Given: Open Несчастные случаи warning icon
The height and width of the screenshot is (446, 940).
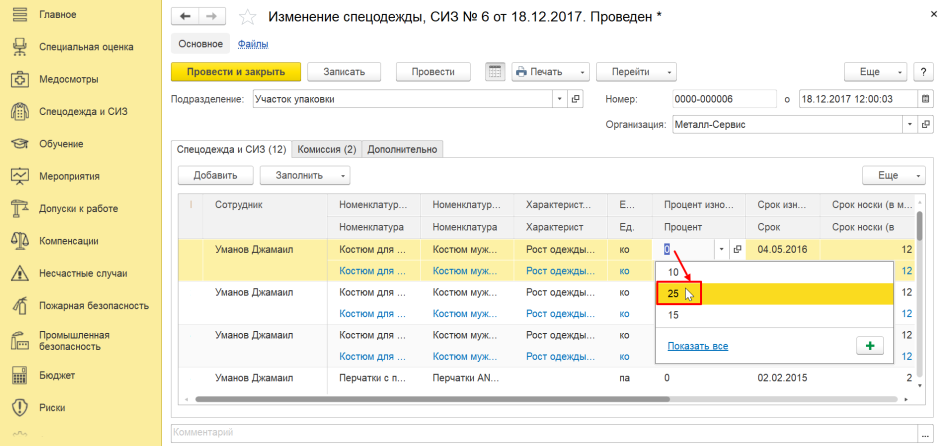Looking at the screenshot, I should 20,273.
